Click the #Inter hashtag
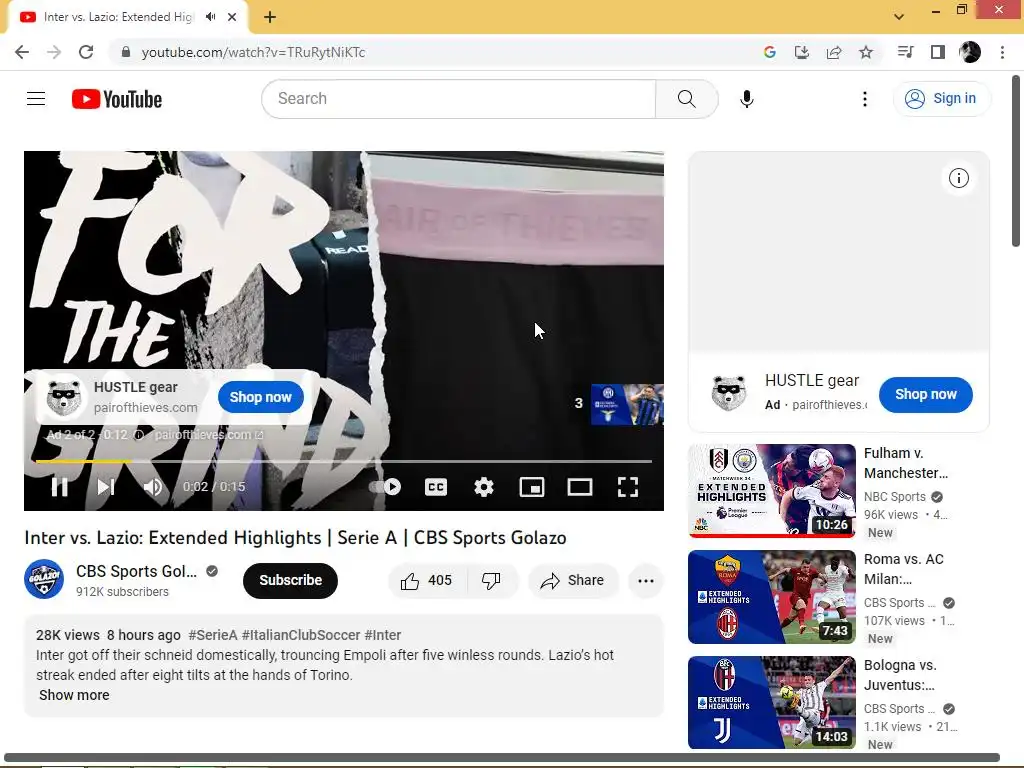Viewport: 1024px width, 768px height. 383,635
